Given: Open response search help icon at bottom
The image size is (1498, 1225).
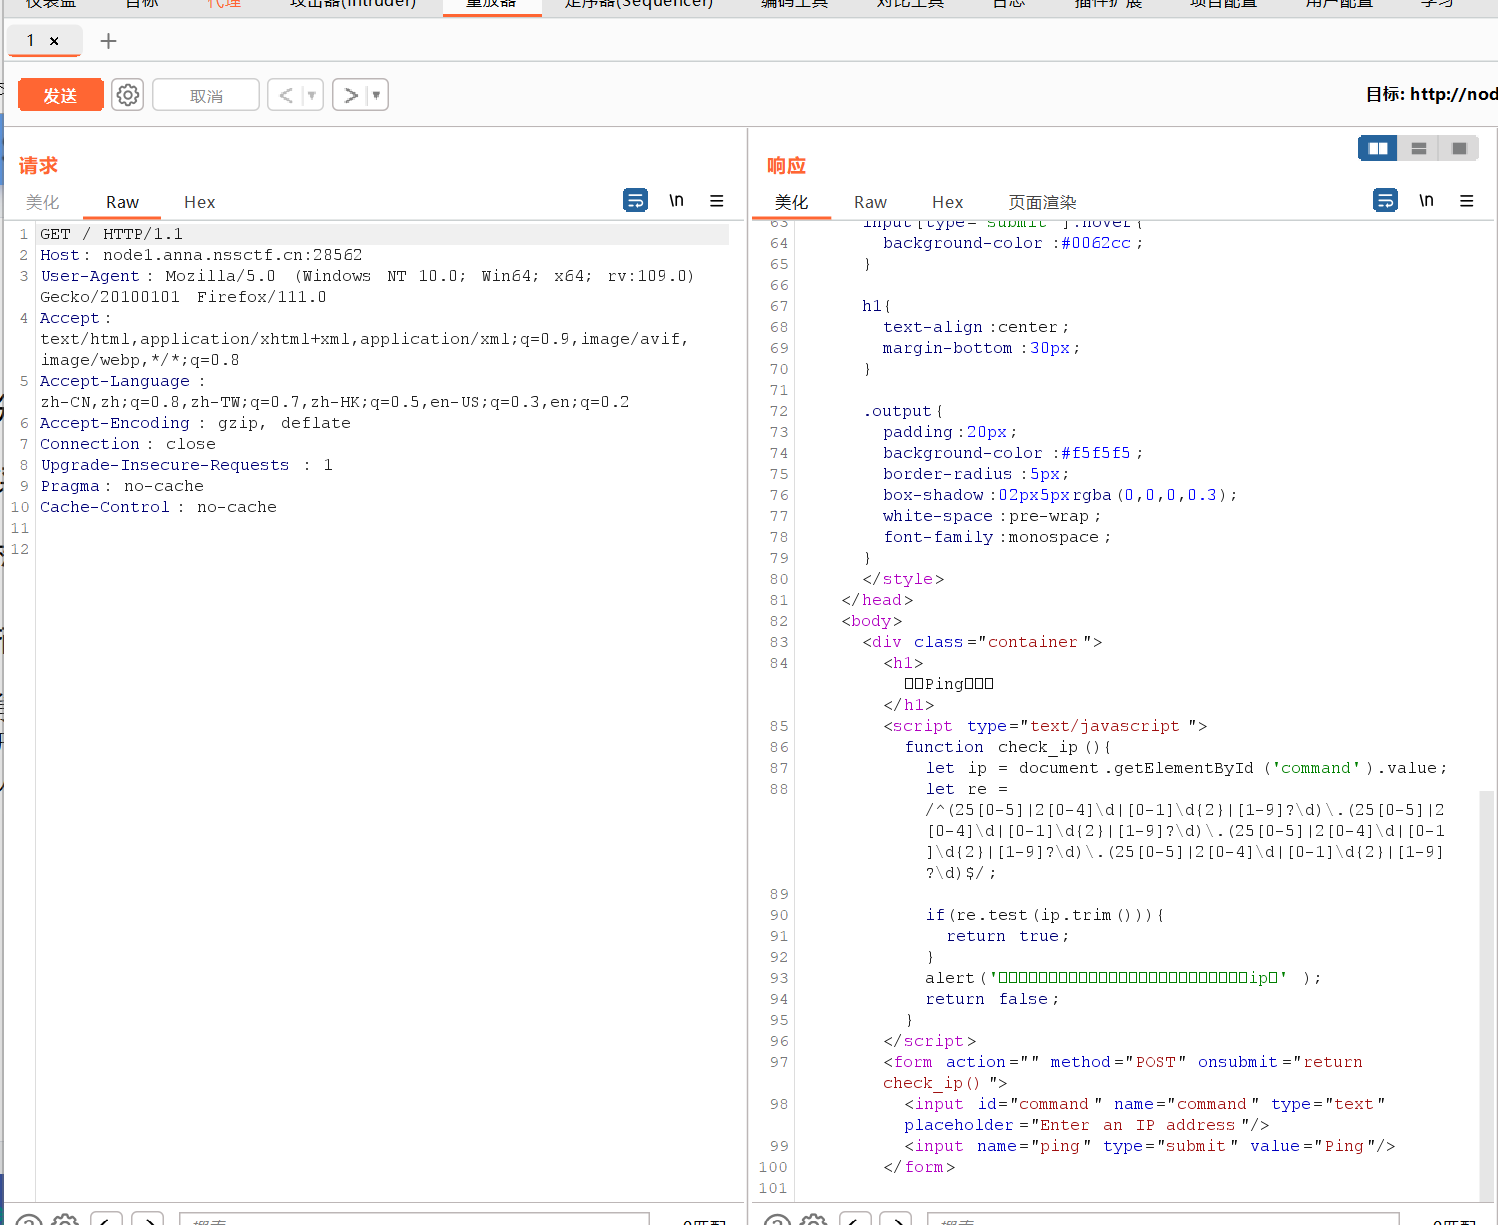Looking at the screenshot, I should pyautogui.click(x=778, y=1220).
